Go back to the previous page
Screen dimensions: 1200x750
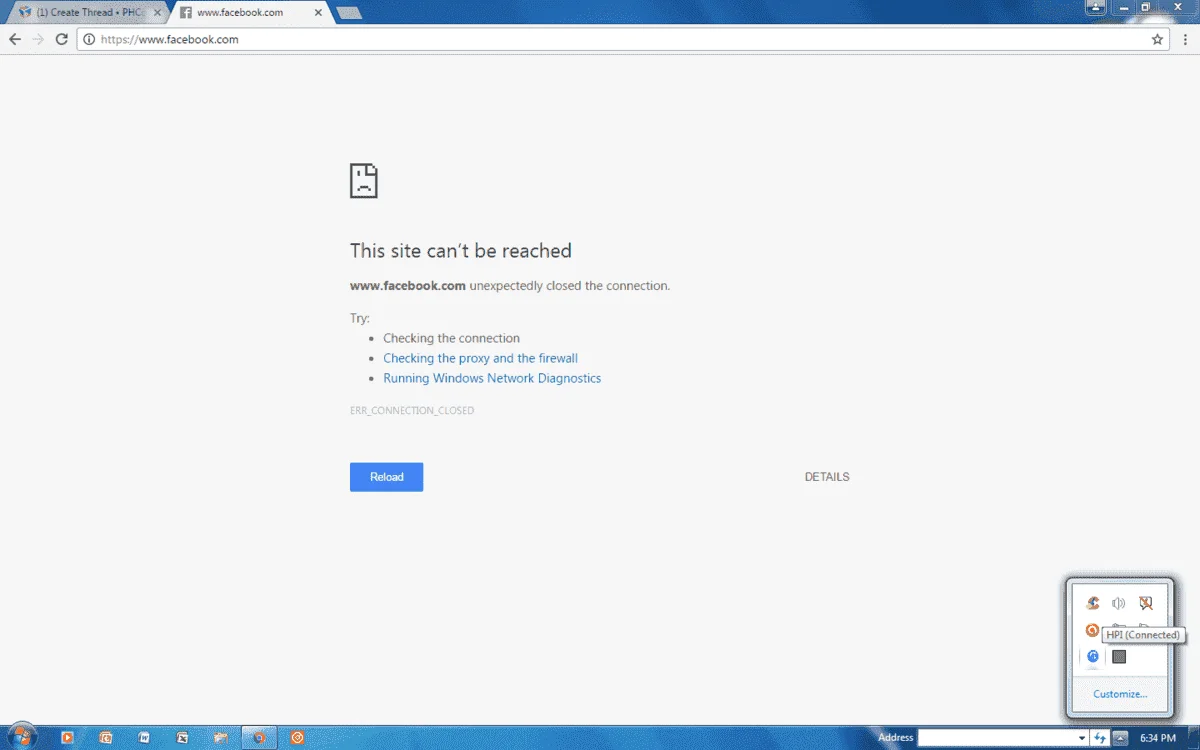[15, 39]
